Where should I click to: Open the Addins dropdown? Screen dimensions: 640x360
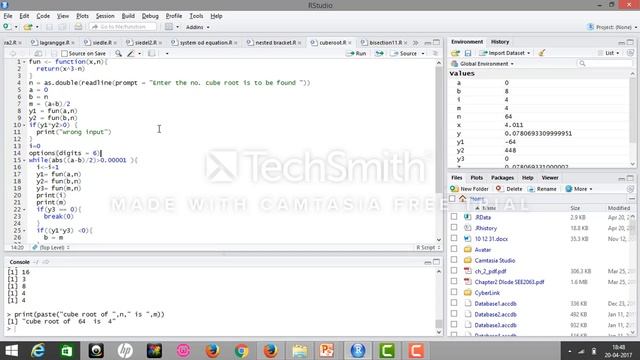tap(198, 27)
